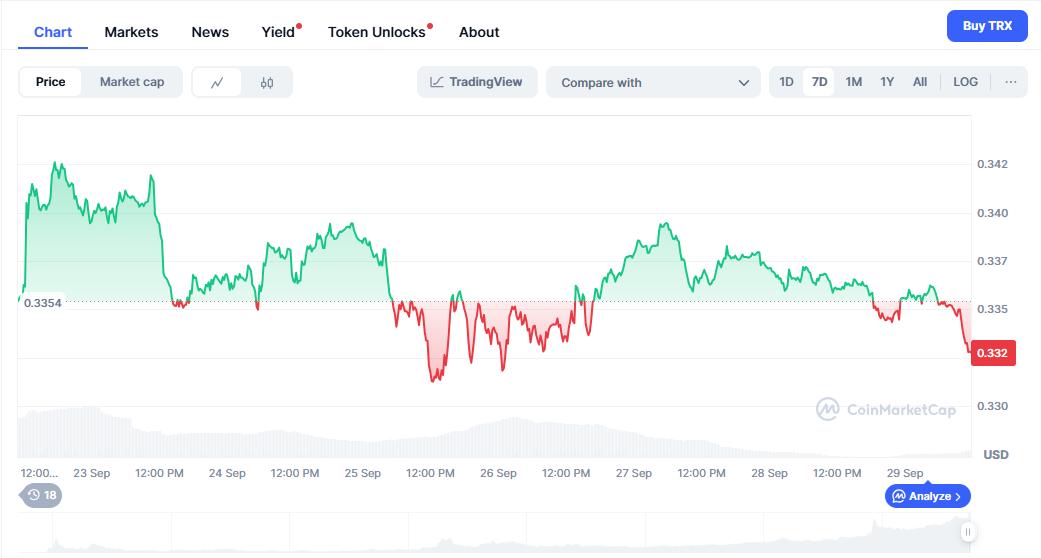Enable LOG scale on chart

click(x=966, y=82)
